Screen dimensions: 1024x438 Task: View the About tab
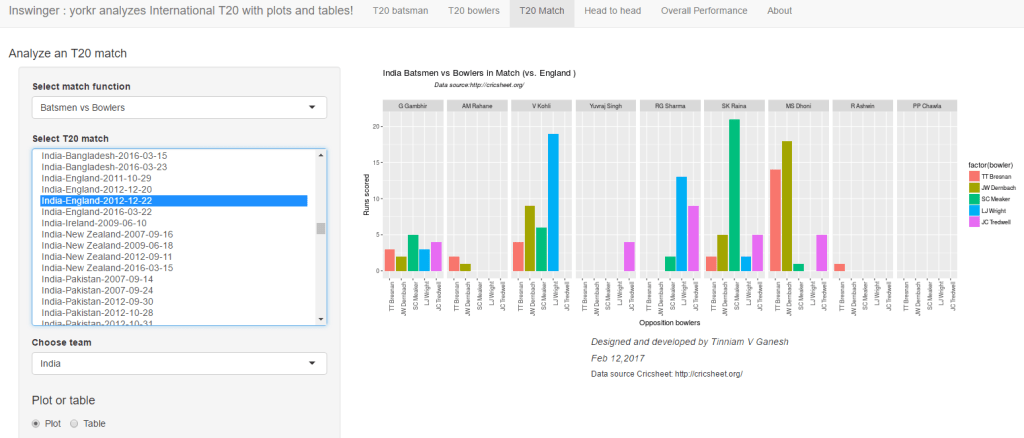point(779,11)
